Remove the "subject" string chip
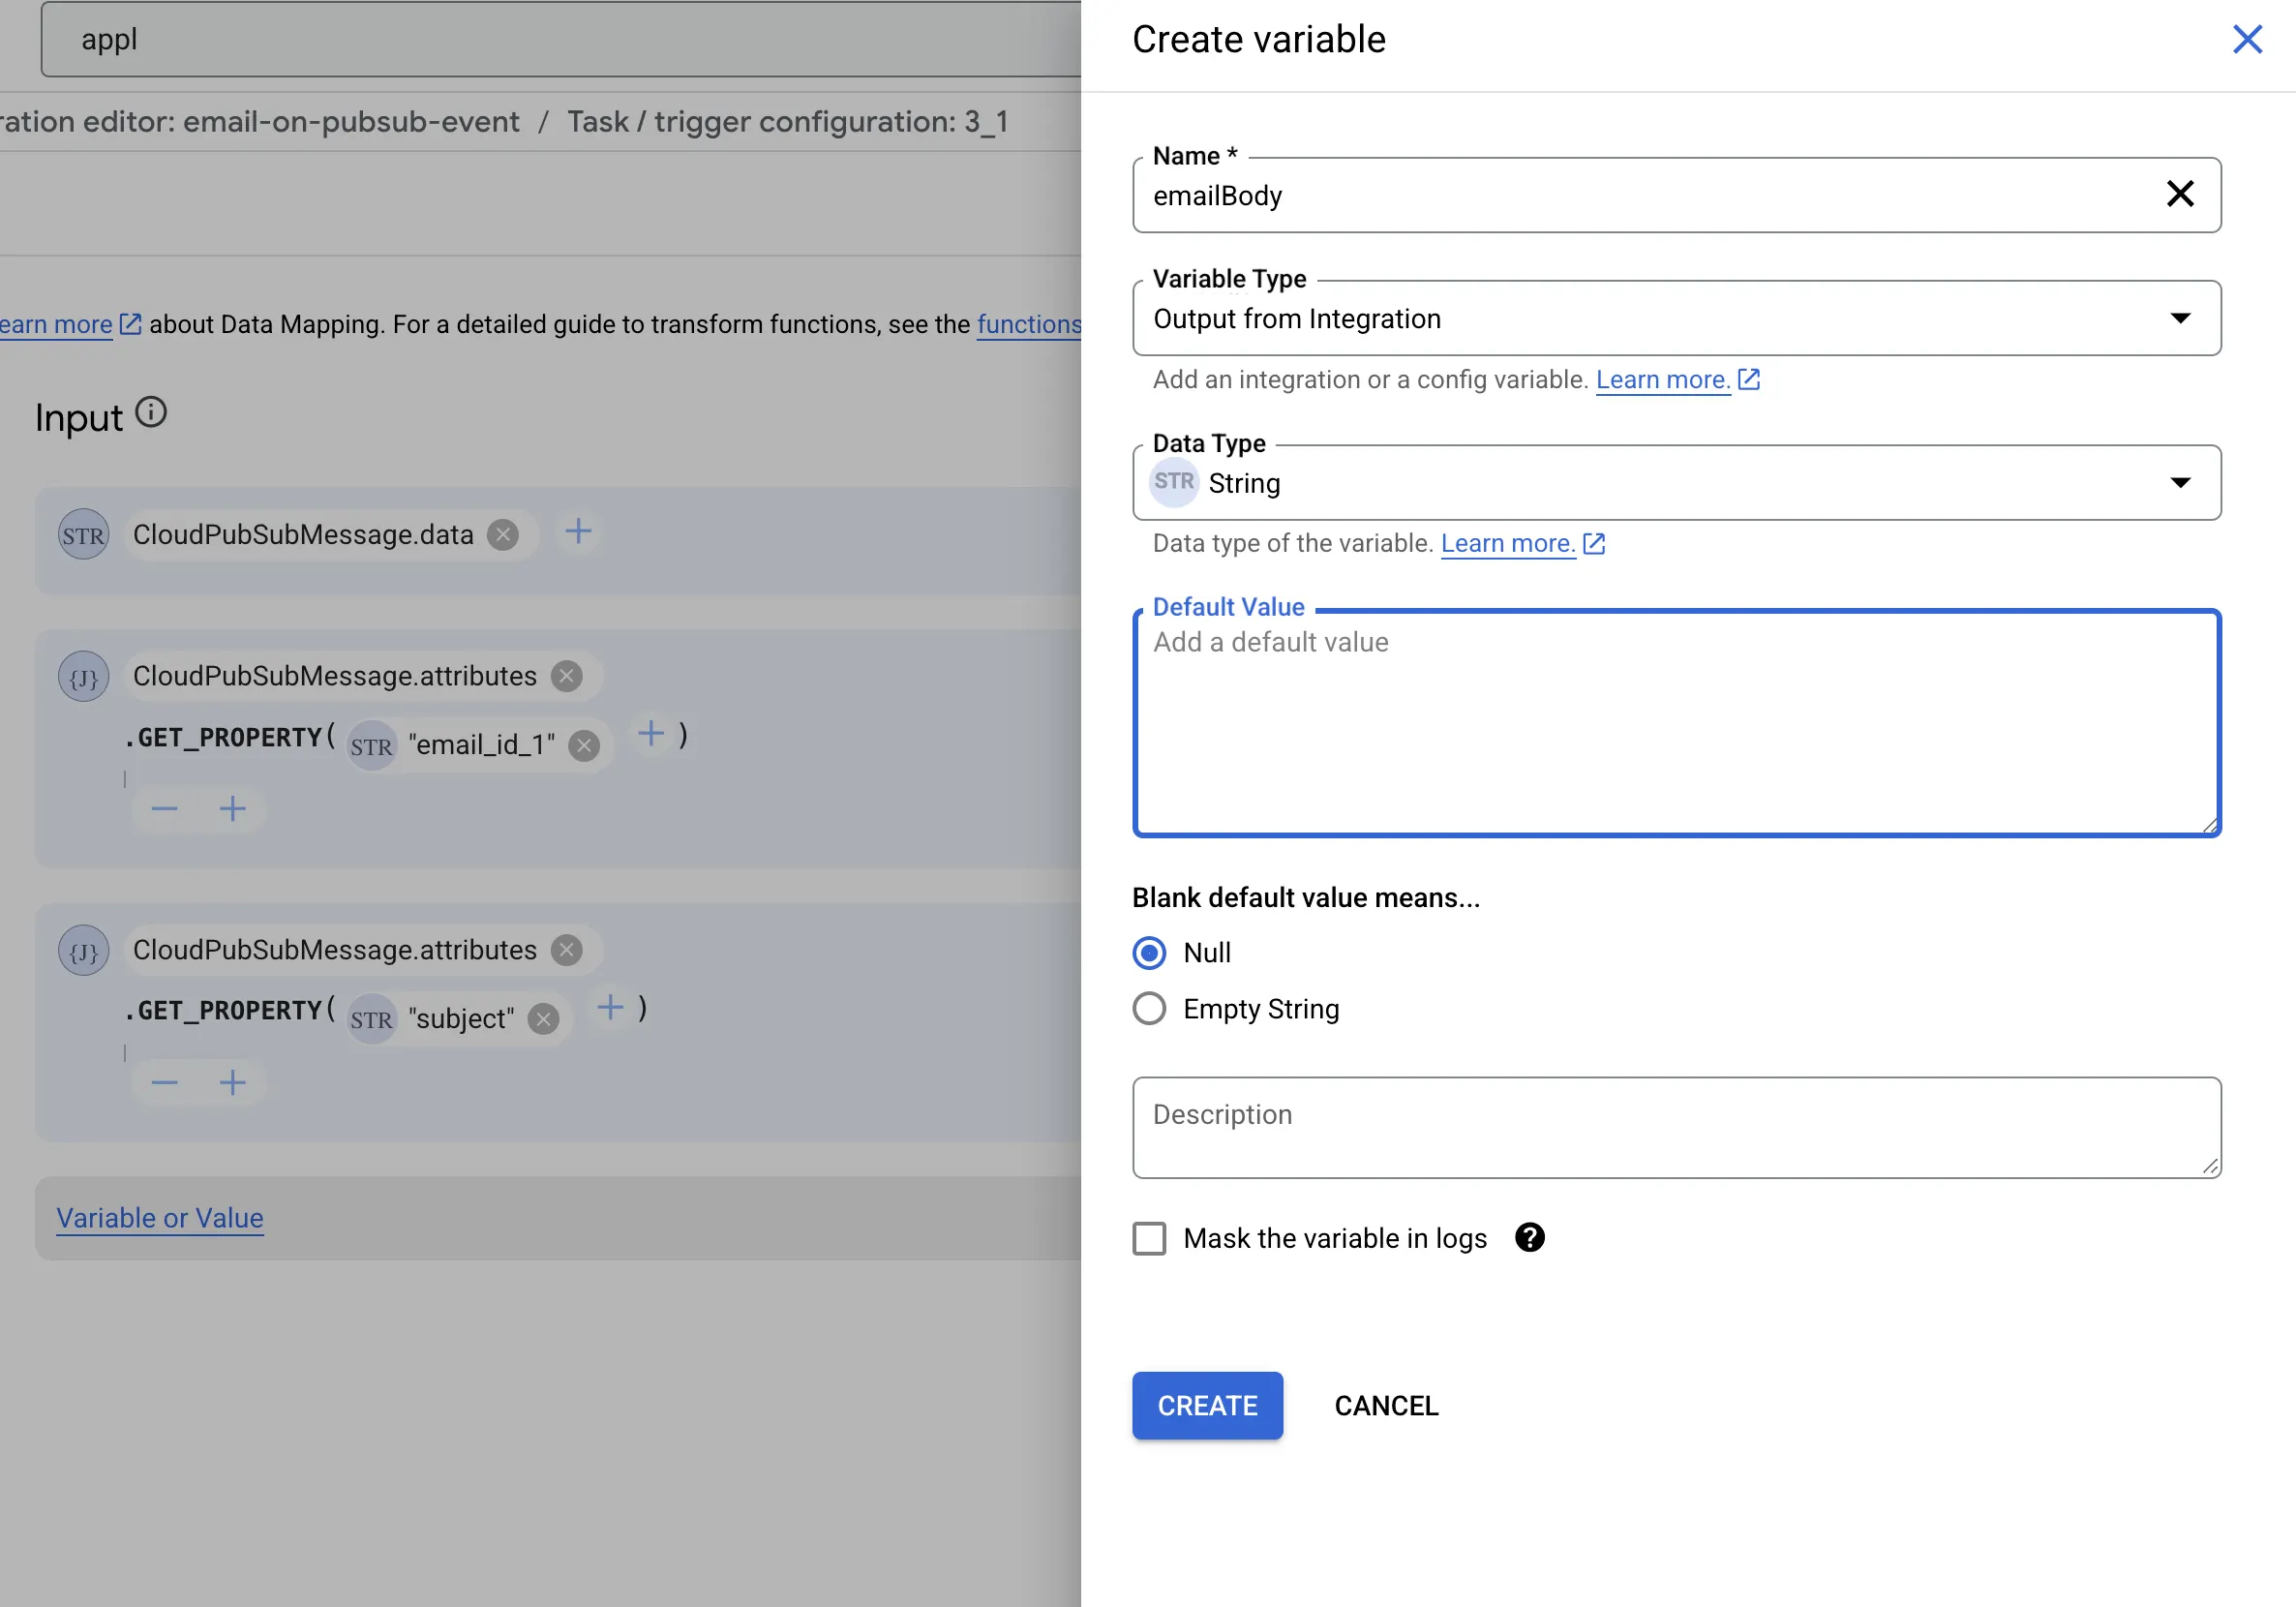Screen dimensions: 2296x1607 (x=543, y=1019)
